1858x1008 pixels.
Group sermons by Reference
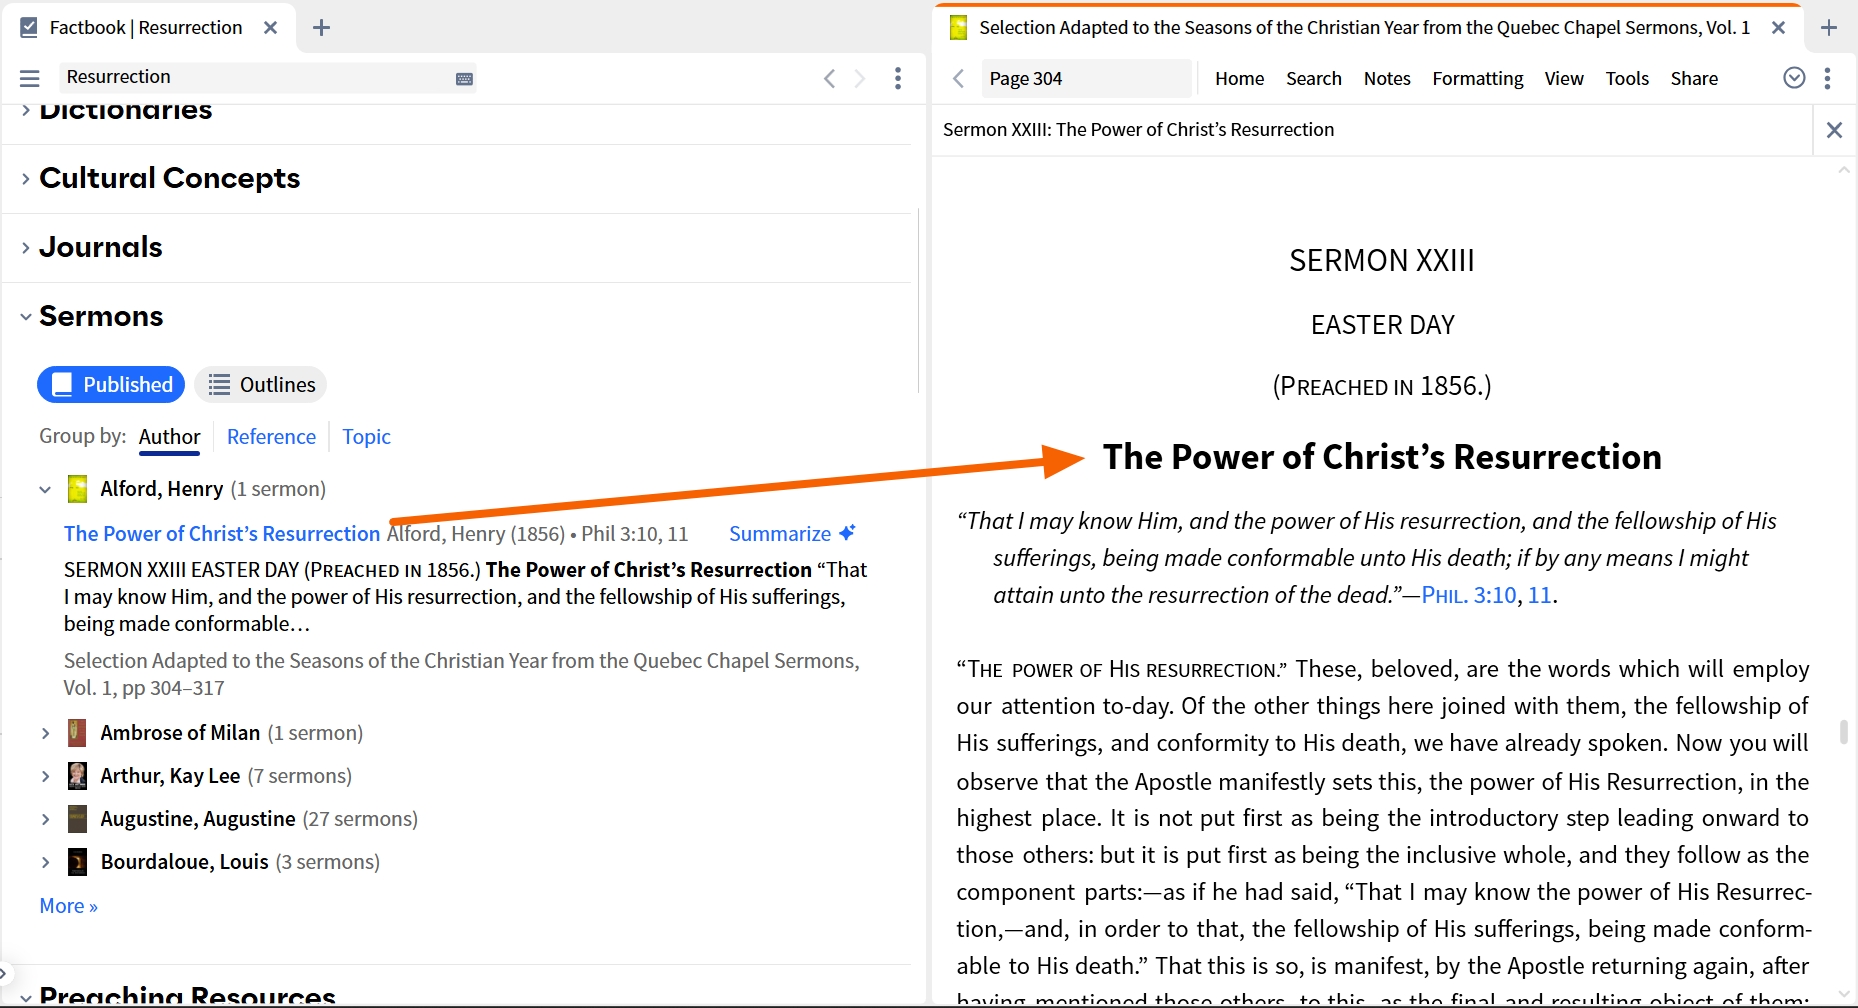271,437
